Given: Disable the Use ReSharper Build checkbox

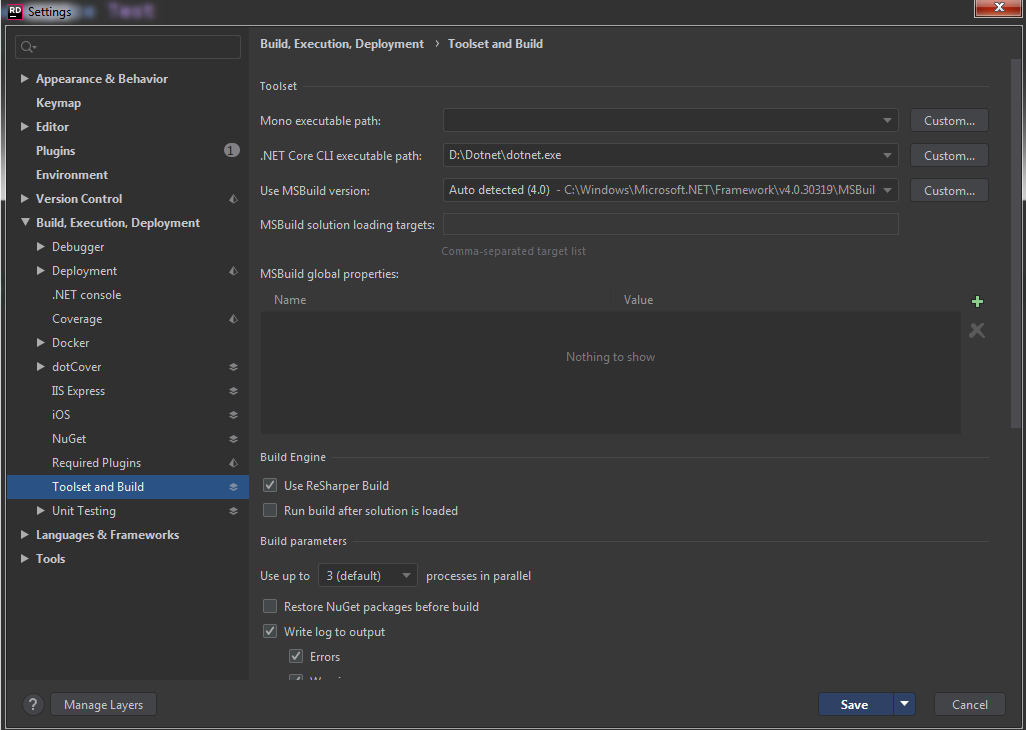Looking at the screenshot, I should click(x=270, y=486).
